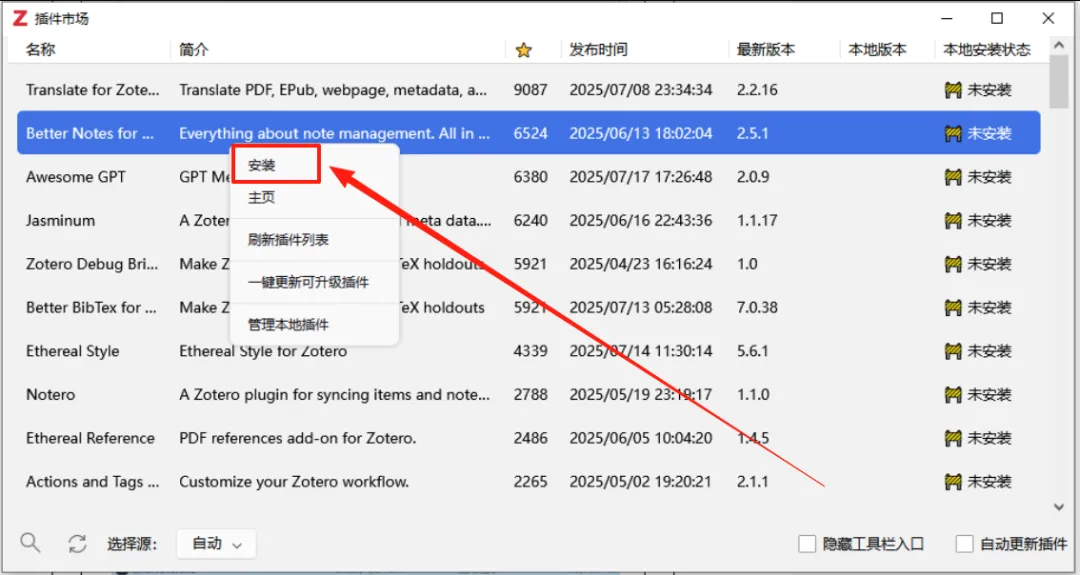Click the Zotero logo in title bar
This screenshot has height=575, width=1080.
[20, 19]
